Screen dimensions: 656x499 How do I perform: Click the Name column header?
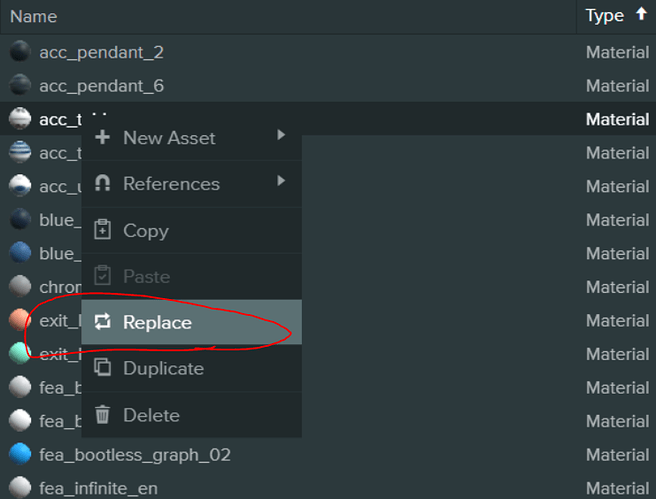pyautogui.click(x=33, y=16)
